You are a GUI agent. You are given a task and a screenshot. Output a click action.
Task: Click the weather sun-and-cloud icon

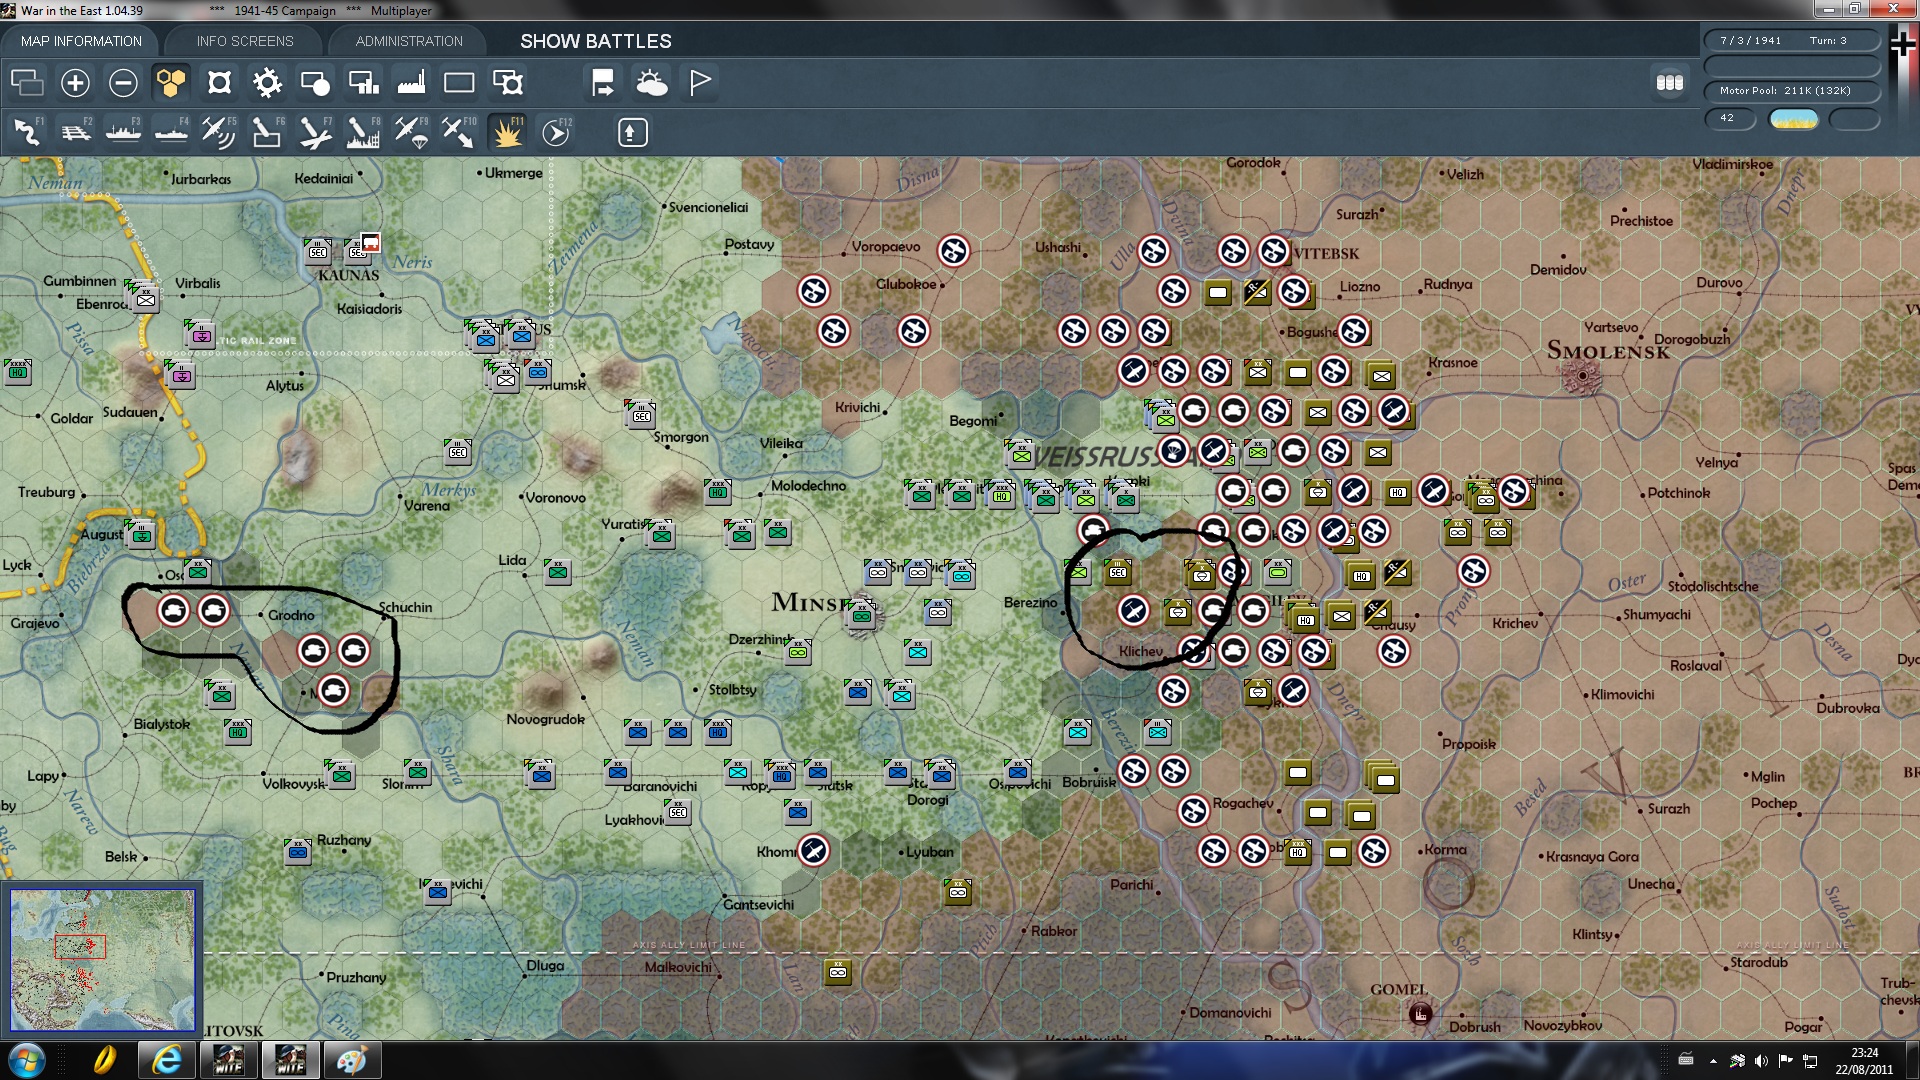pos(652,83)
